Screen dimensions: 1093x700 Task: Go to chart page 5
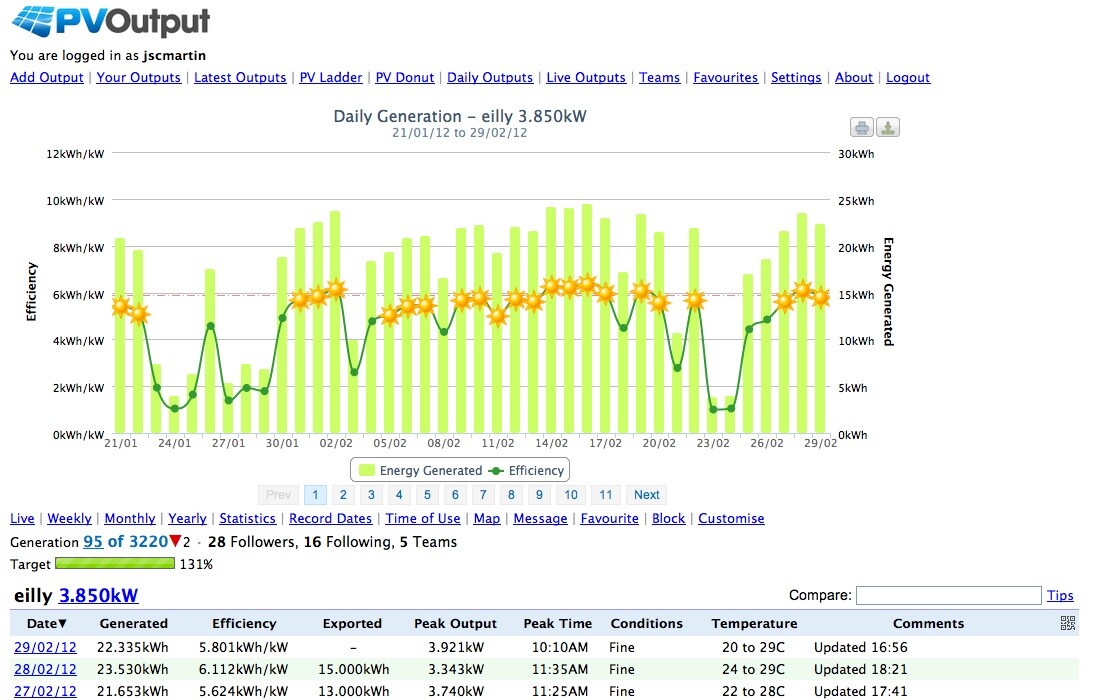pos(427,494)
